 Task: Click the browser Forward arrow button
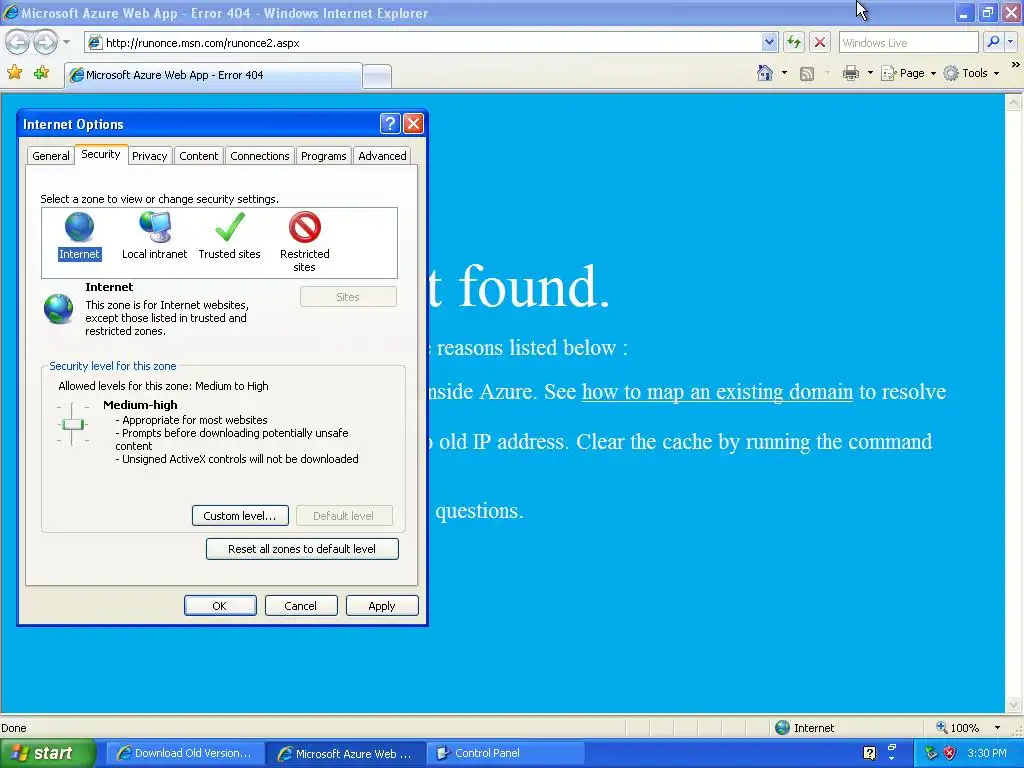point(45,43)
